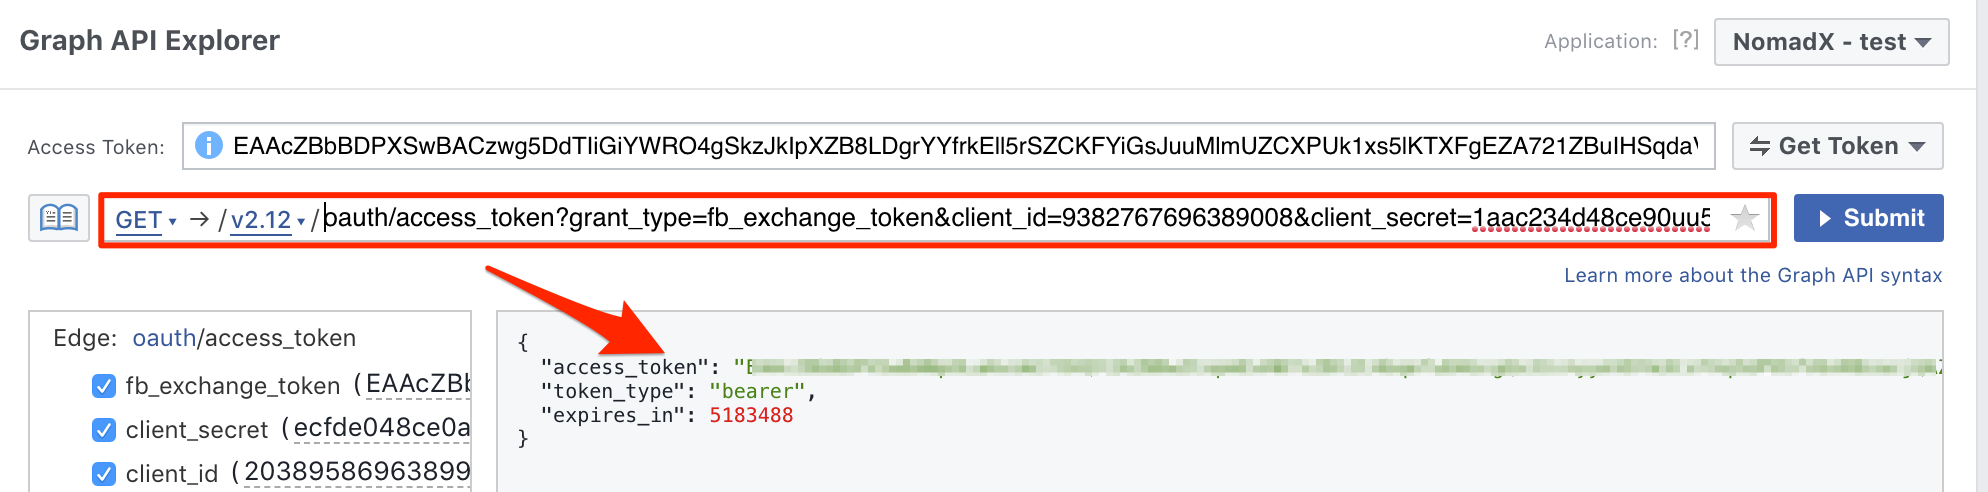This screenshot has width=1988, height=492.
Task: Click the expires_in value 5183488
Action: tap(751, 415)
